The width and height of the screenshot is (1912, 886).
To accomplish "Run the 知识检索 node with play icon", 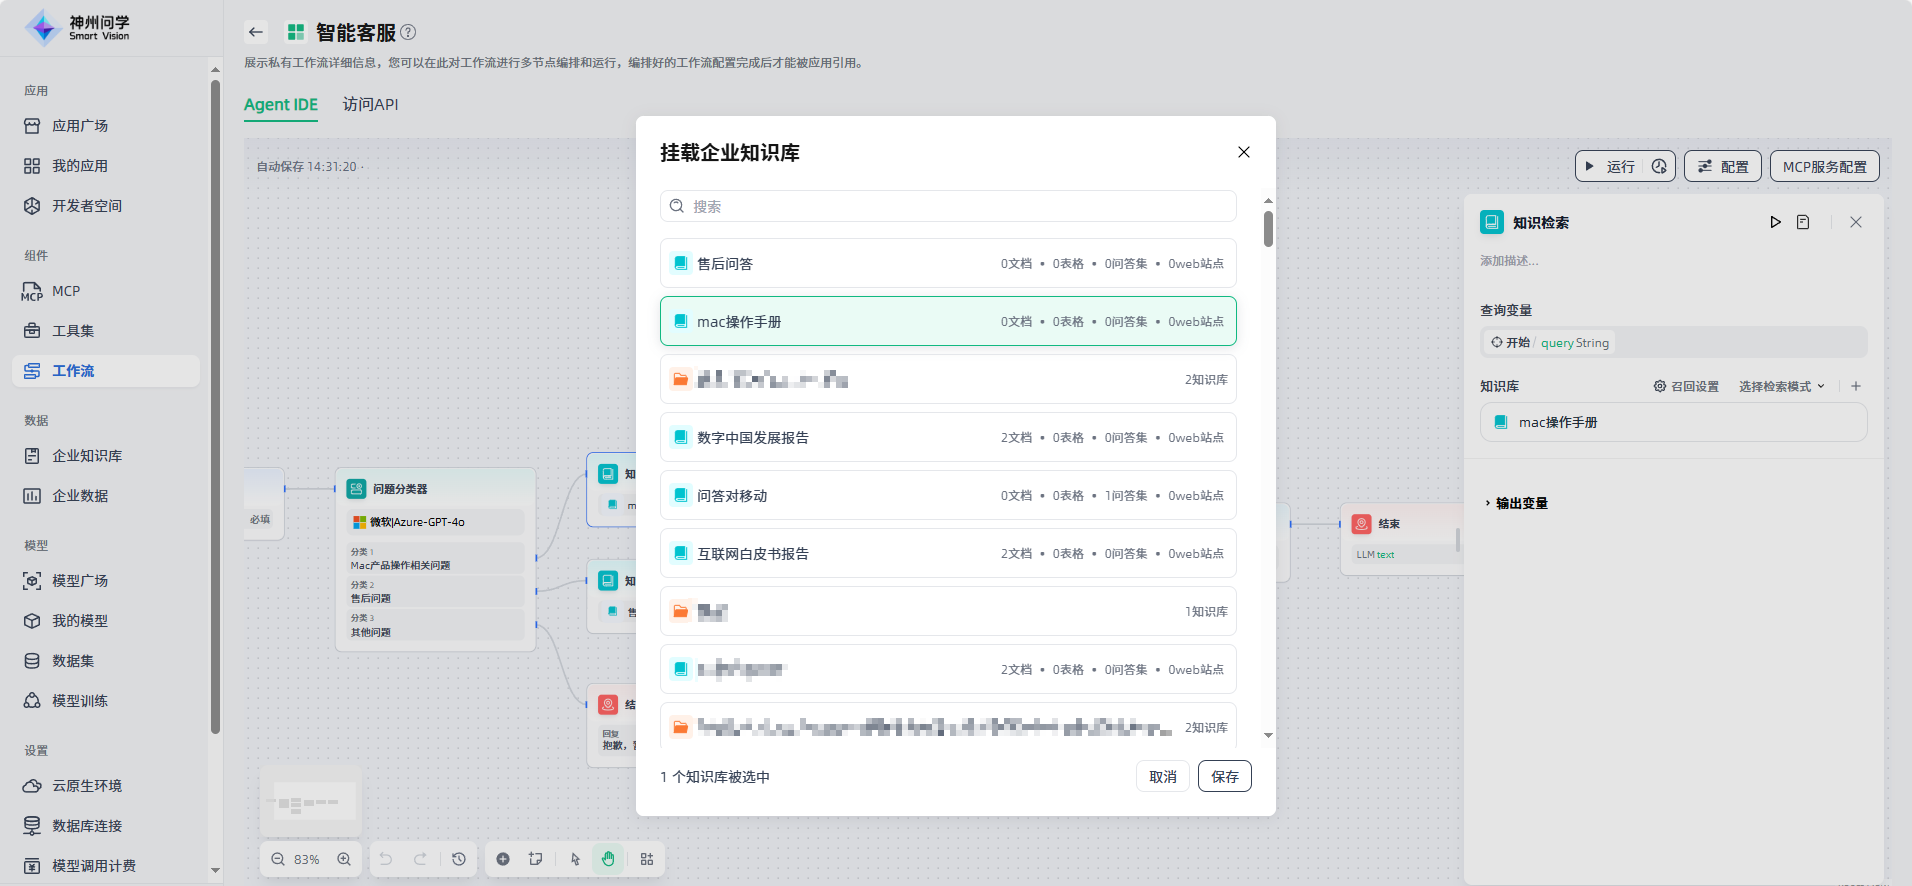I will tap(1775, 222).
